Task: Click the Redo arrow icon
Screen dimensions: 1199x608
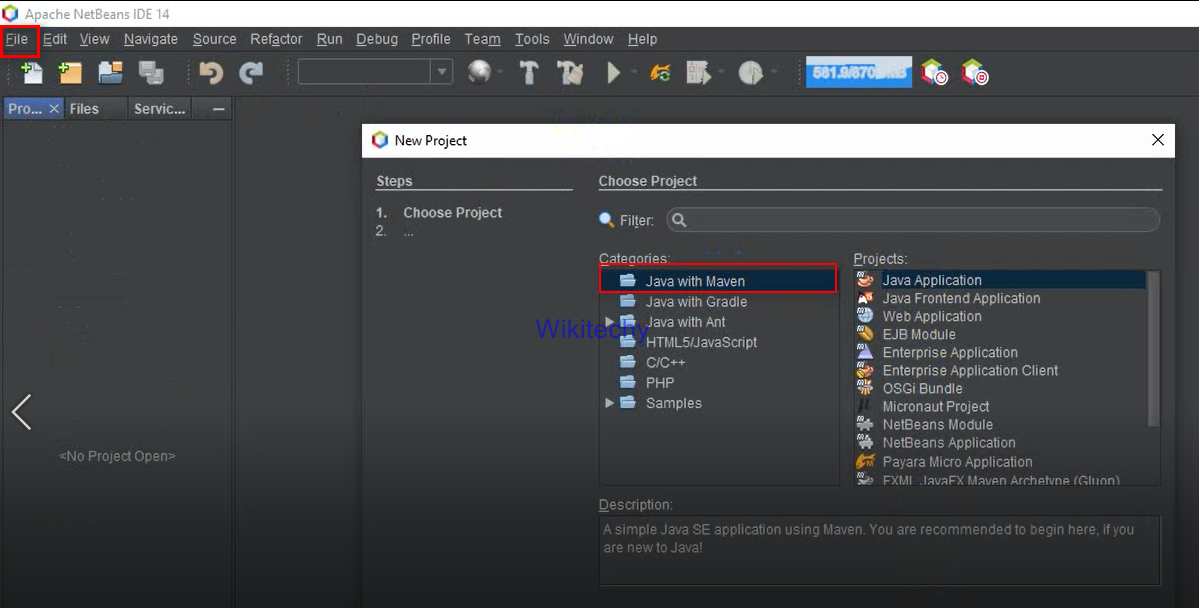Action: (251, 73)
